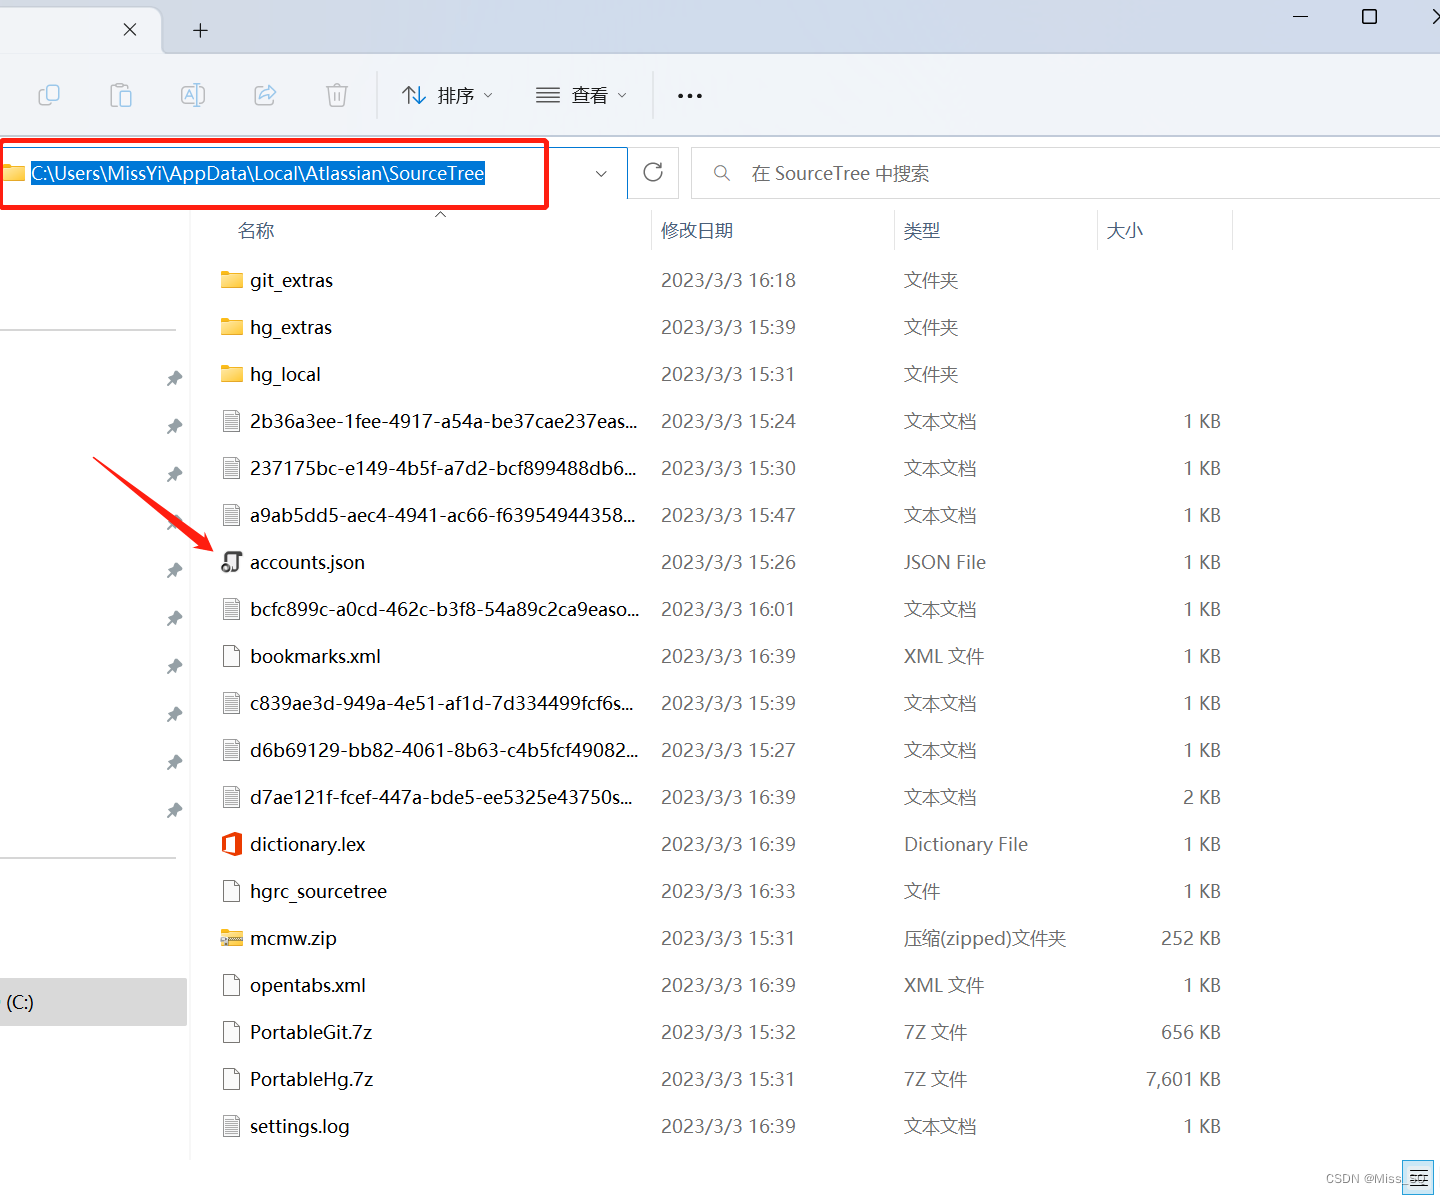Click the IME language indicator at bottom right
Viewport: 1440px width, 1195px height.
[1419, 1177]
